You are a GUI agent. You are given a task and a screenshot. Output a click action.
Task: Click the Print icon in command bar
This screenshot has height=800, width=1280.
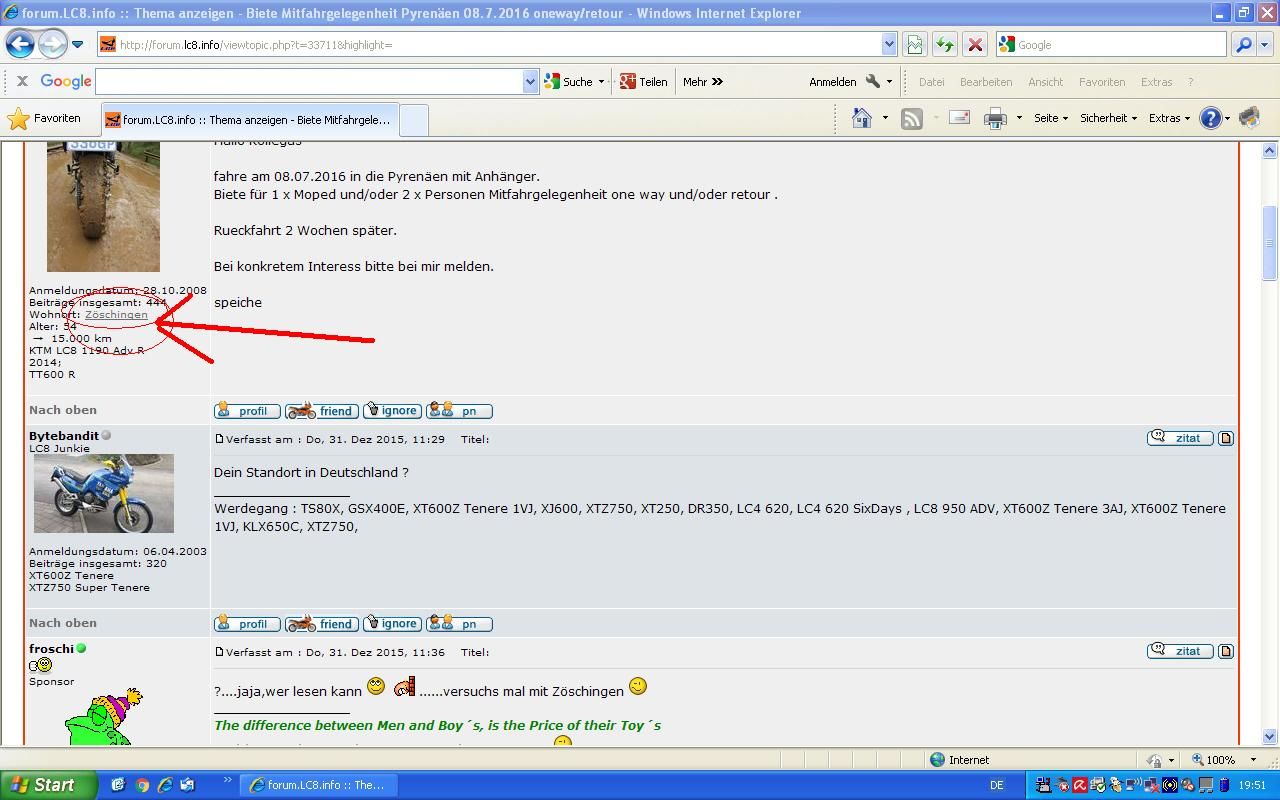tap(995, 118)
